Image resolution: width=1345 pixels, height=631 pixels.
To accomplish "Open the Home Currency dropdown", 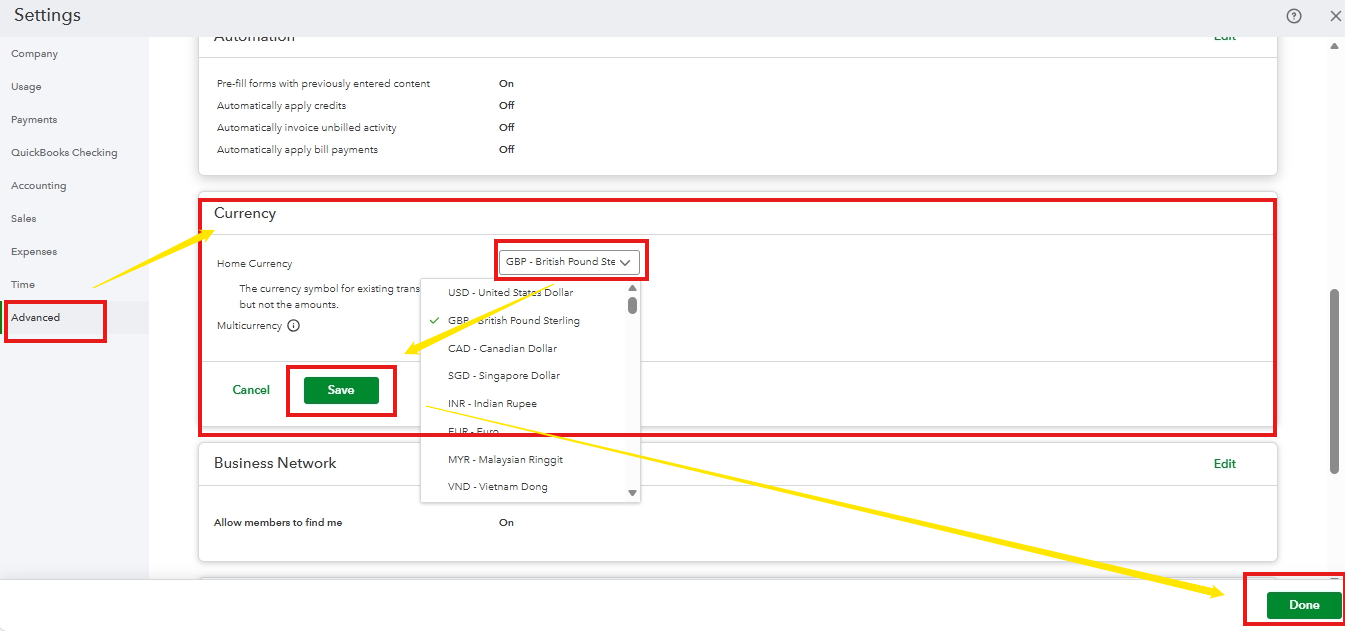I will 569,262.
